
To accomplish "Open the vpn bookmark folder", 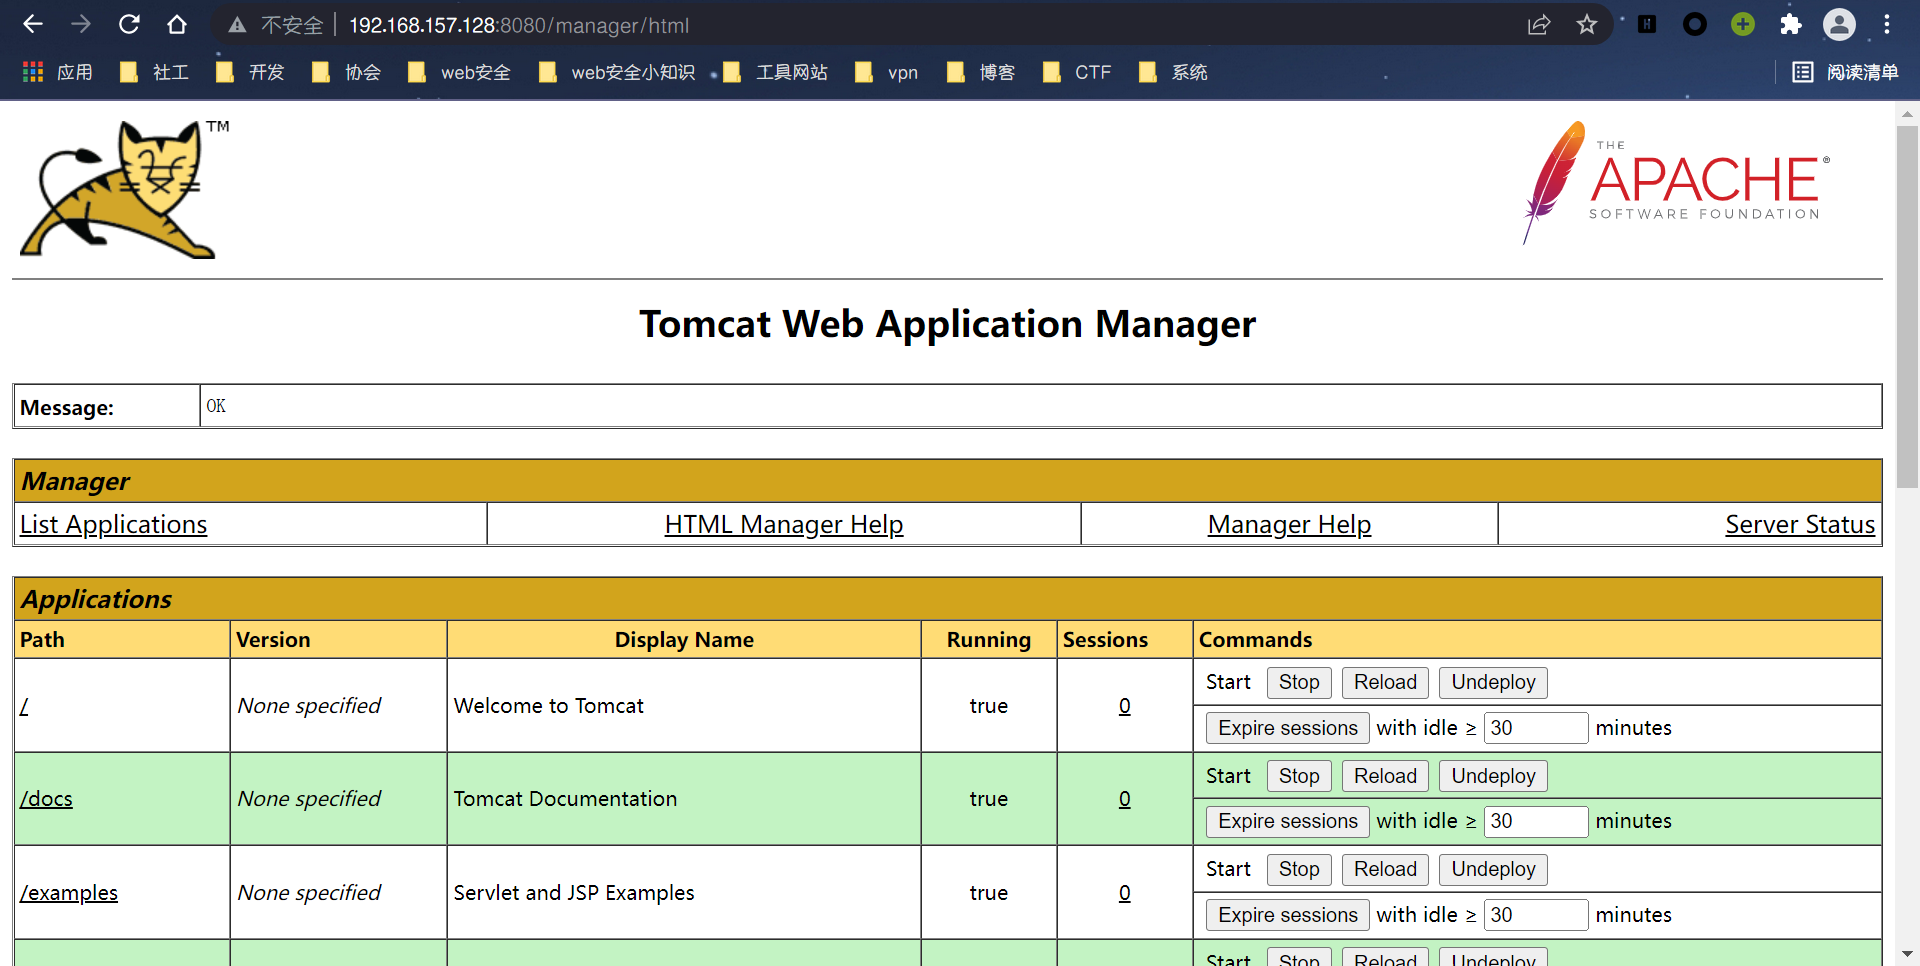I will (886, 72).
